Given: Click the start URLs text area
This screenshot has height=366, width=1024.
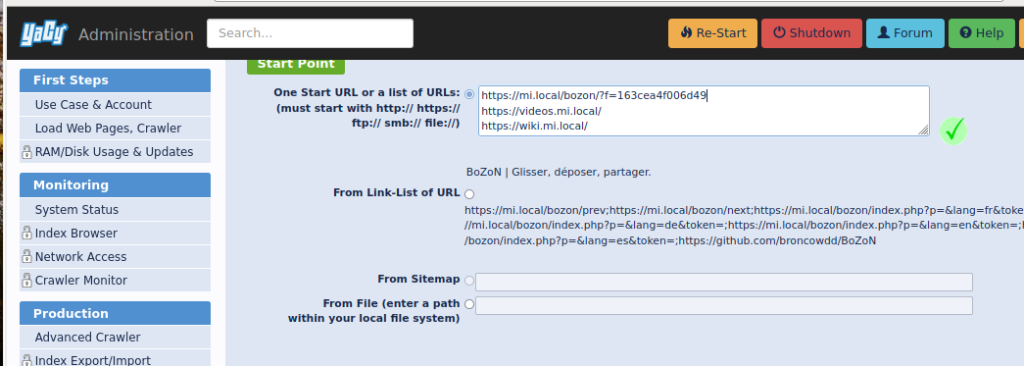Looking at the screenshot, I should pyautogui.click(x=703, y=110).
